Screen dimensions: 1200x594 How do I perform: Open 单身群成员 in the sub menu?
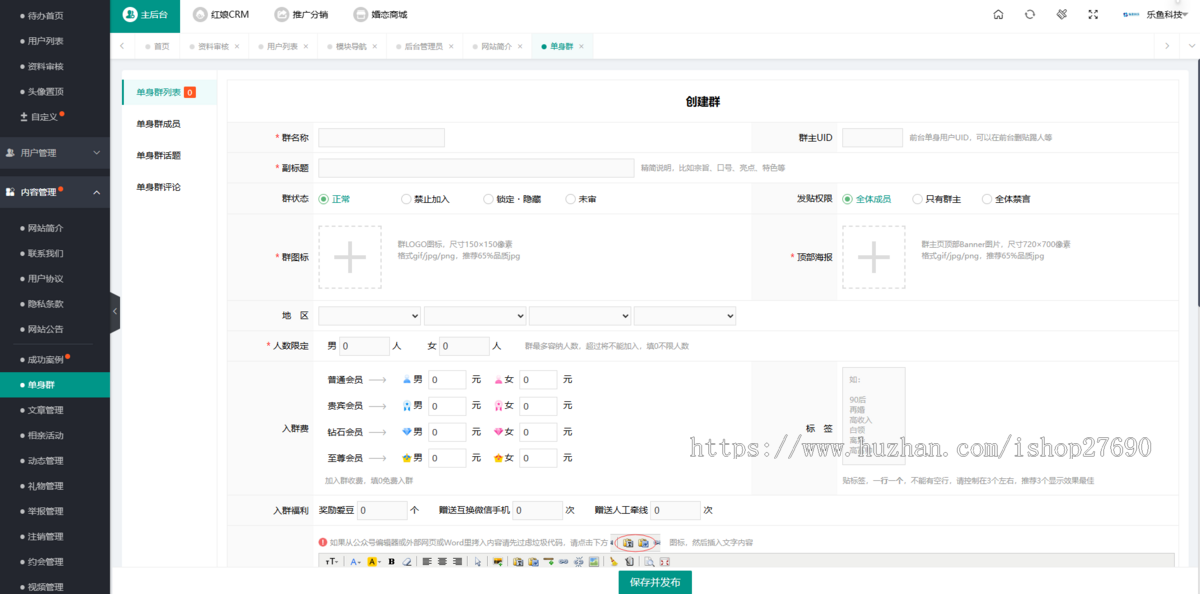159,124
